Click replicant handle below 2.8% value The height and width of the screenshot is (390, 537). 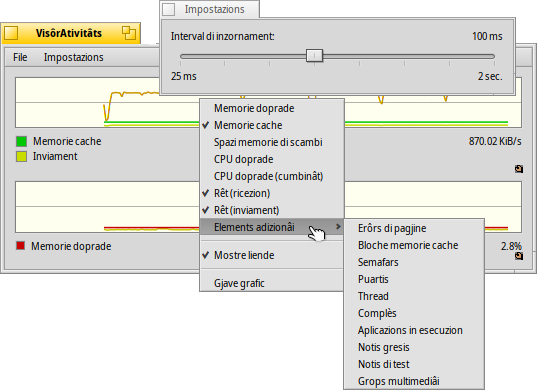click(519, 256)
